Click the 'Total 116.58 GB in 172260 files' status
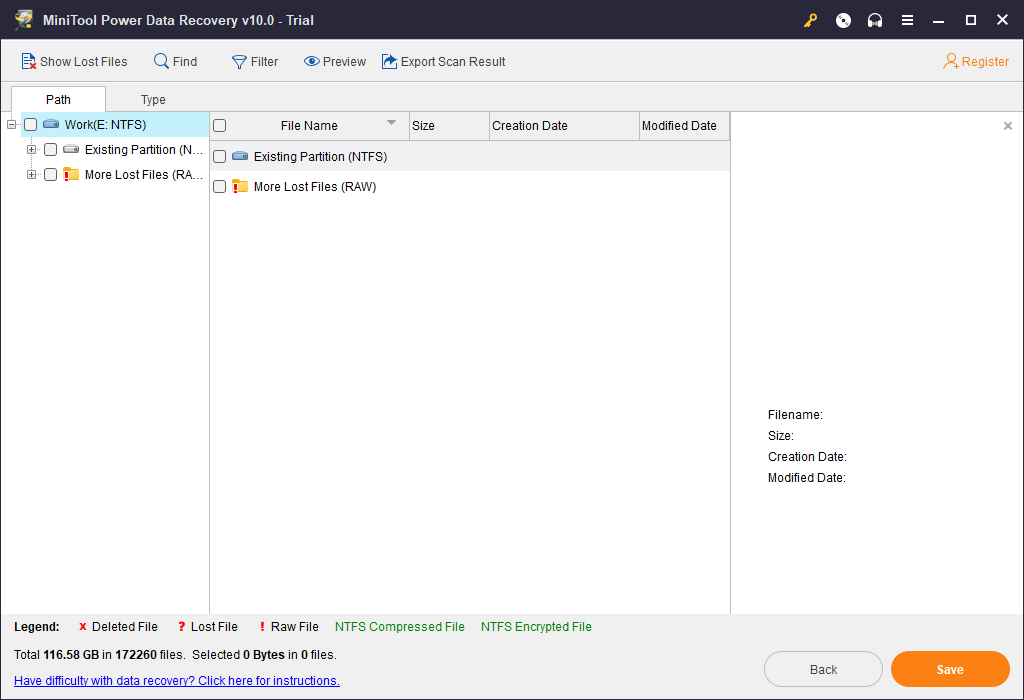 99,655
